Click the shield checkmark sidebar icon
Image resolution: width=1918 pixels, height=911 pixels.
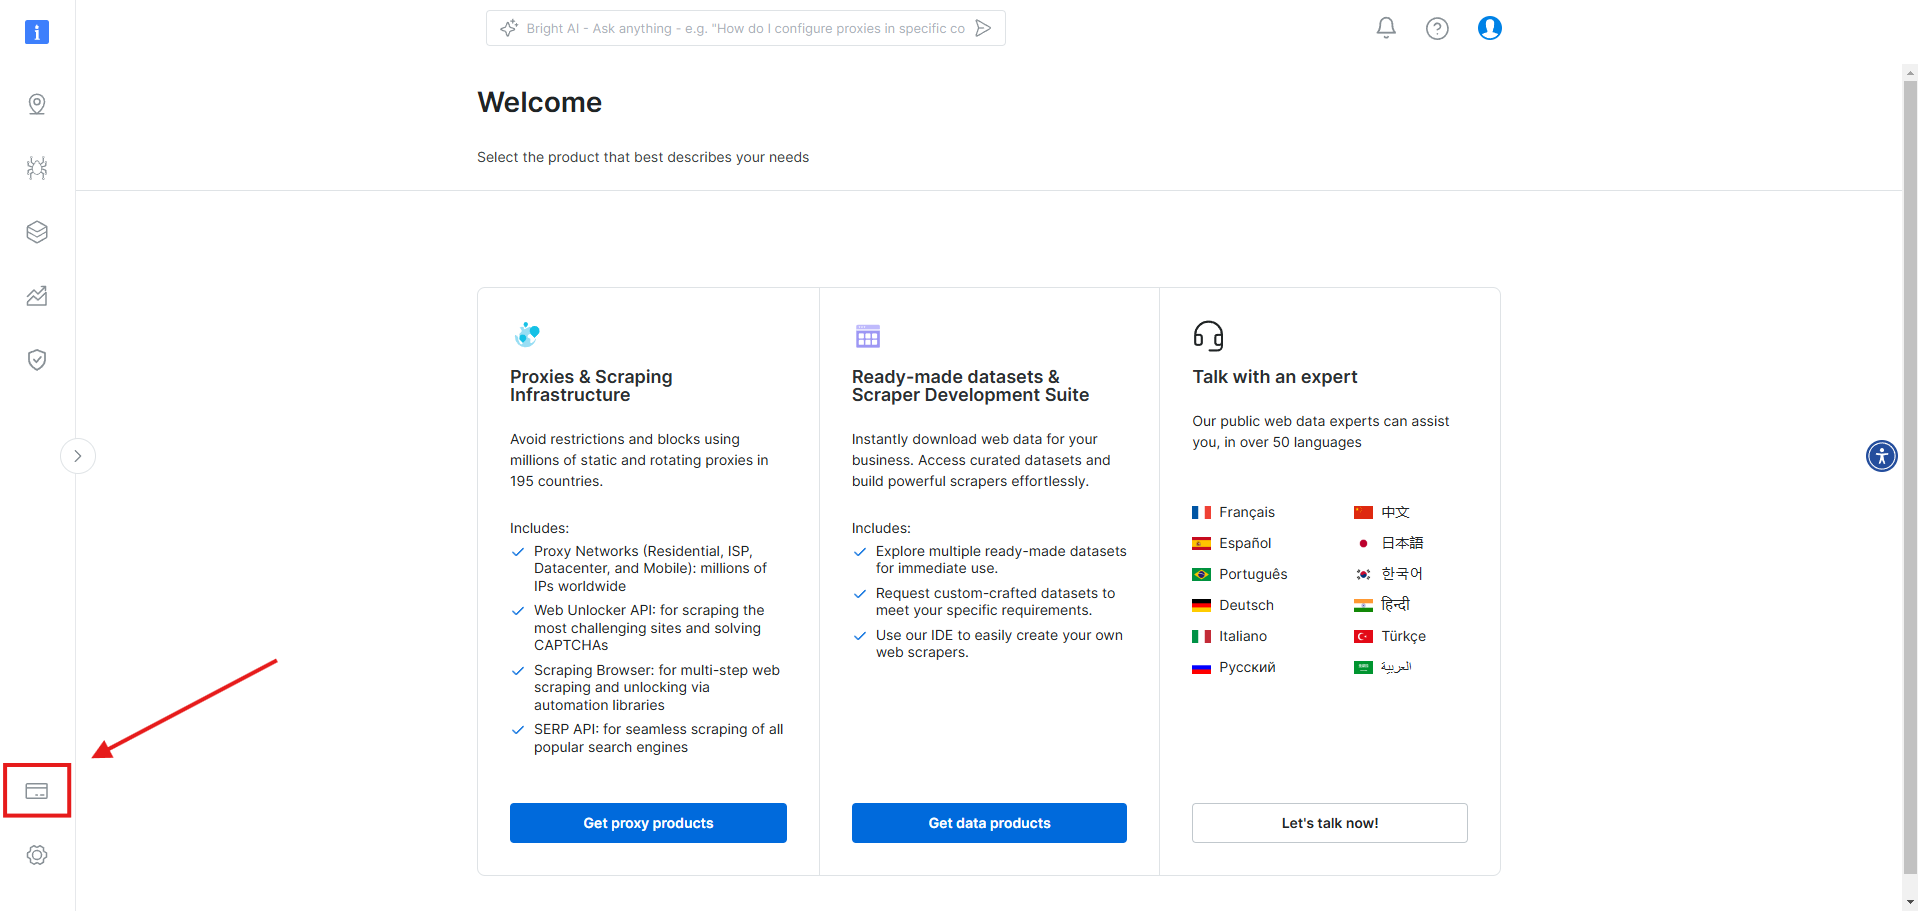[37, 360]
